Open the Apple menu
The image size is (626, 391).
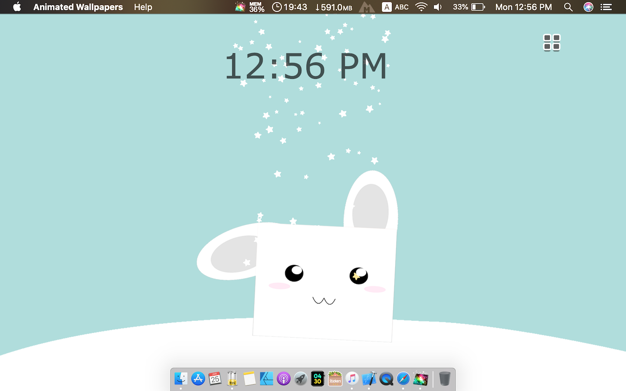point(17,7)
